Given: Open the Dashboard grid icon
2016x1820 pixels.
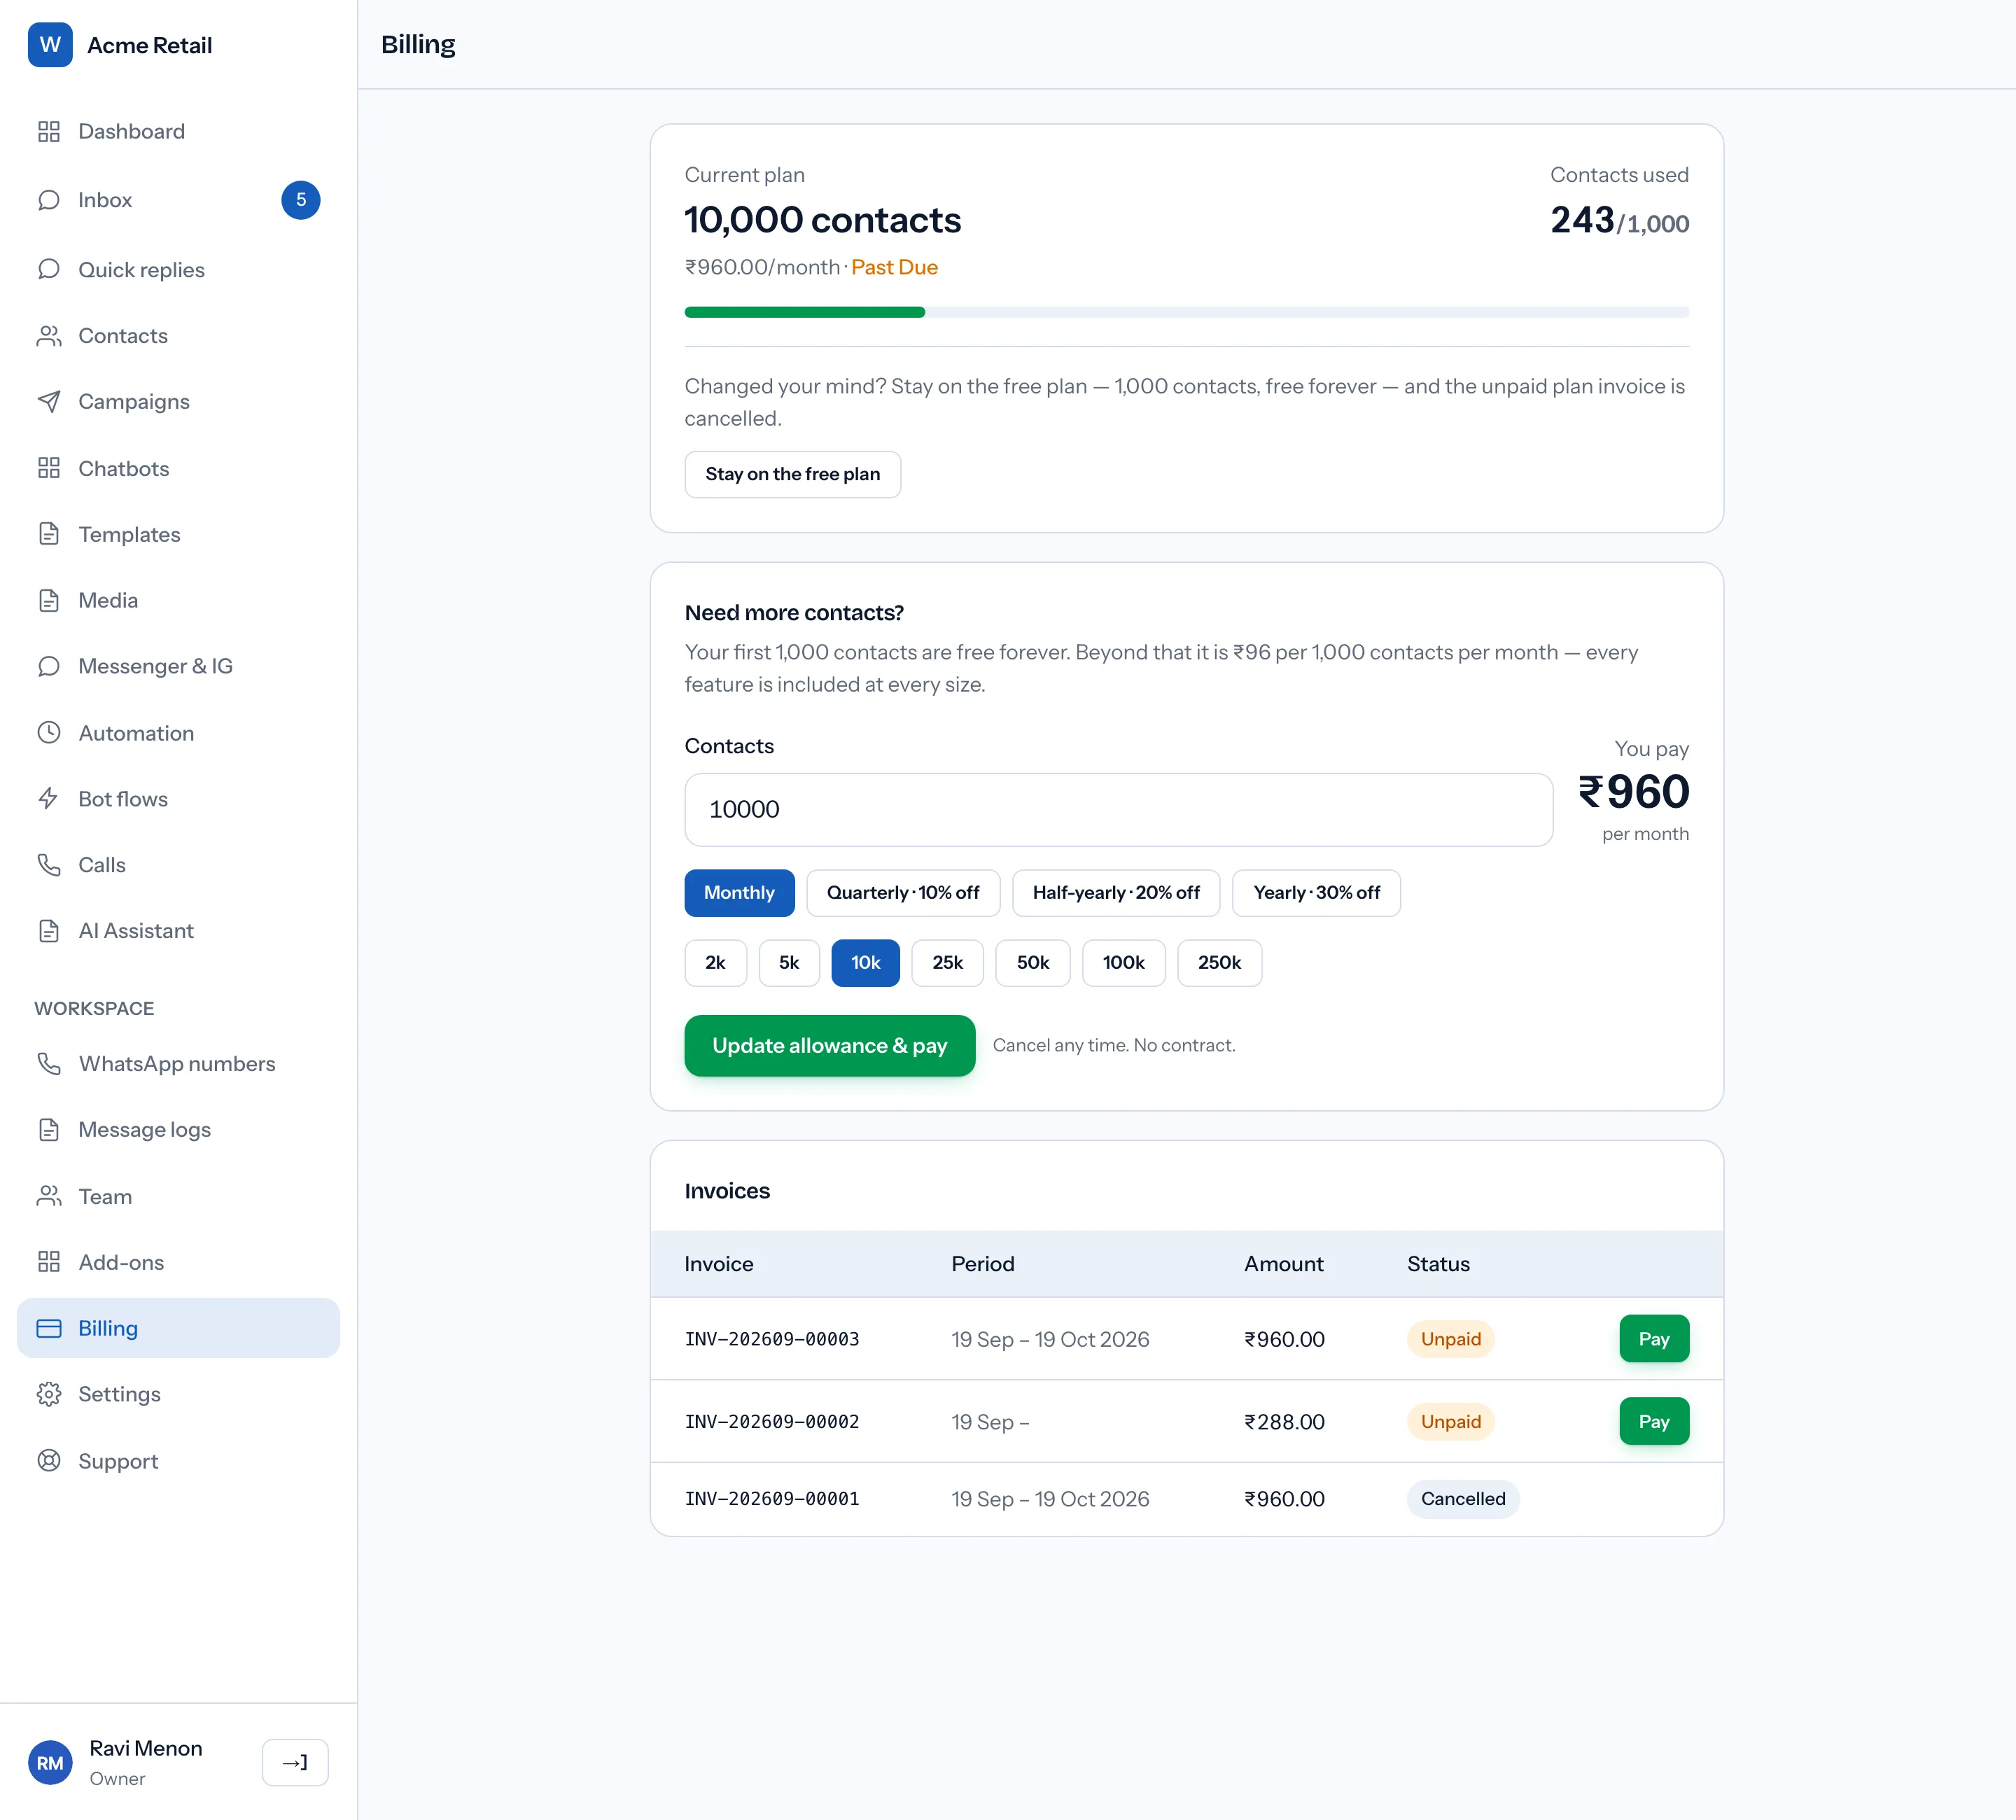Looking at the screenshot, I should [49, 132].
